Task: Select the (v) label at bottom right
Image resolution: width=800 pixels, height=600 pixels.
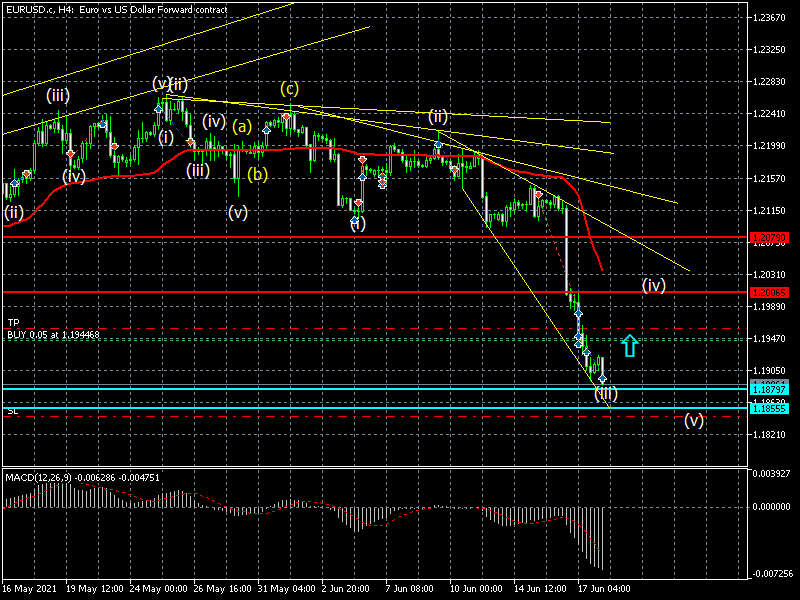Action: tap(694, 420)
